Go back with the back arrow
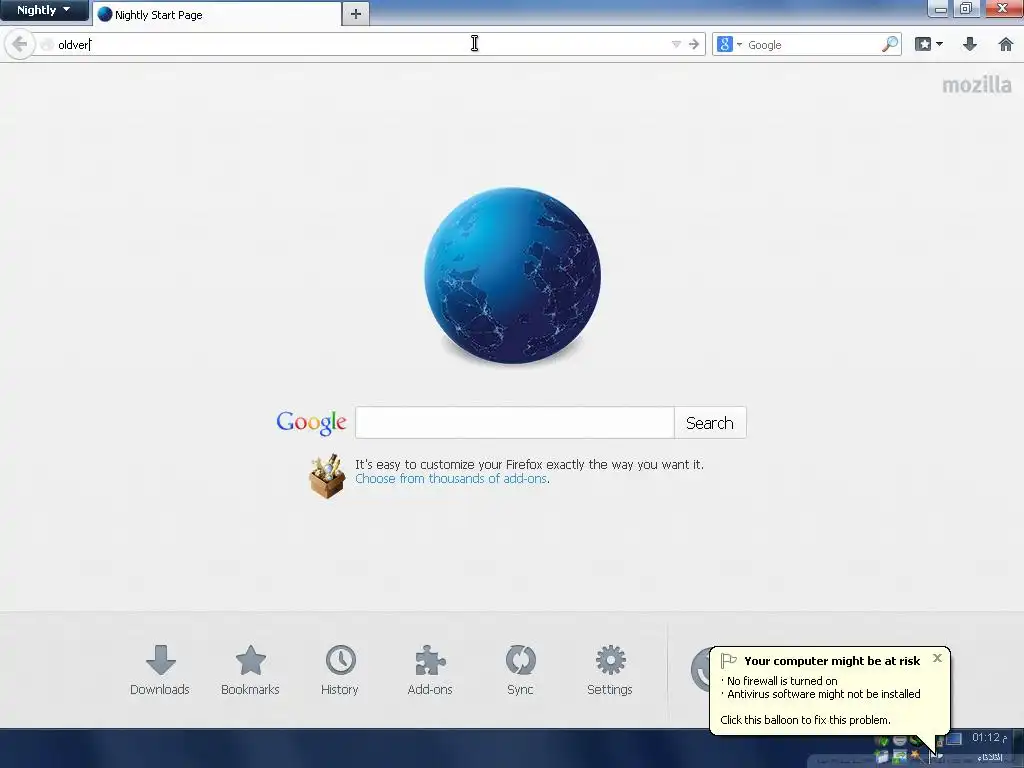This screenshot has height=768, width=1024. tap(20, 44)
